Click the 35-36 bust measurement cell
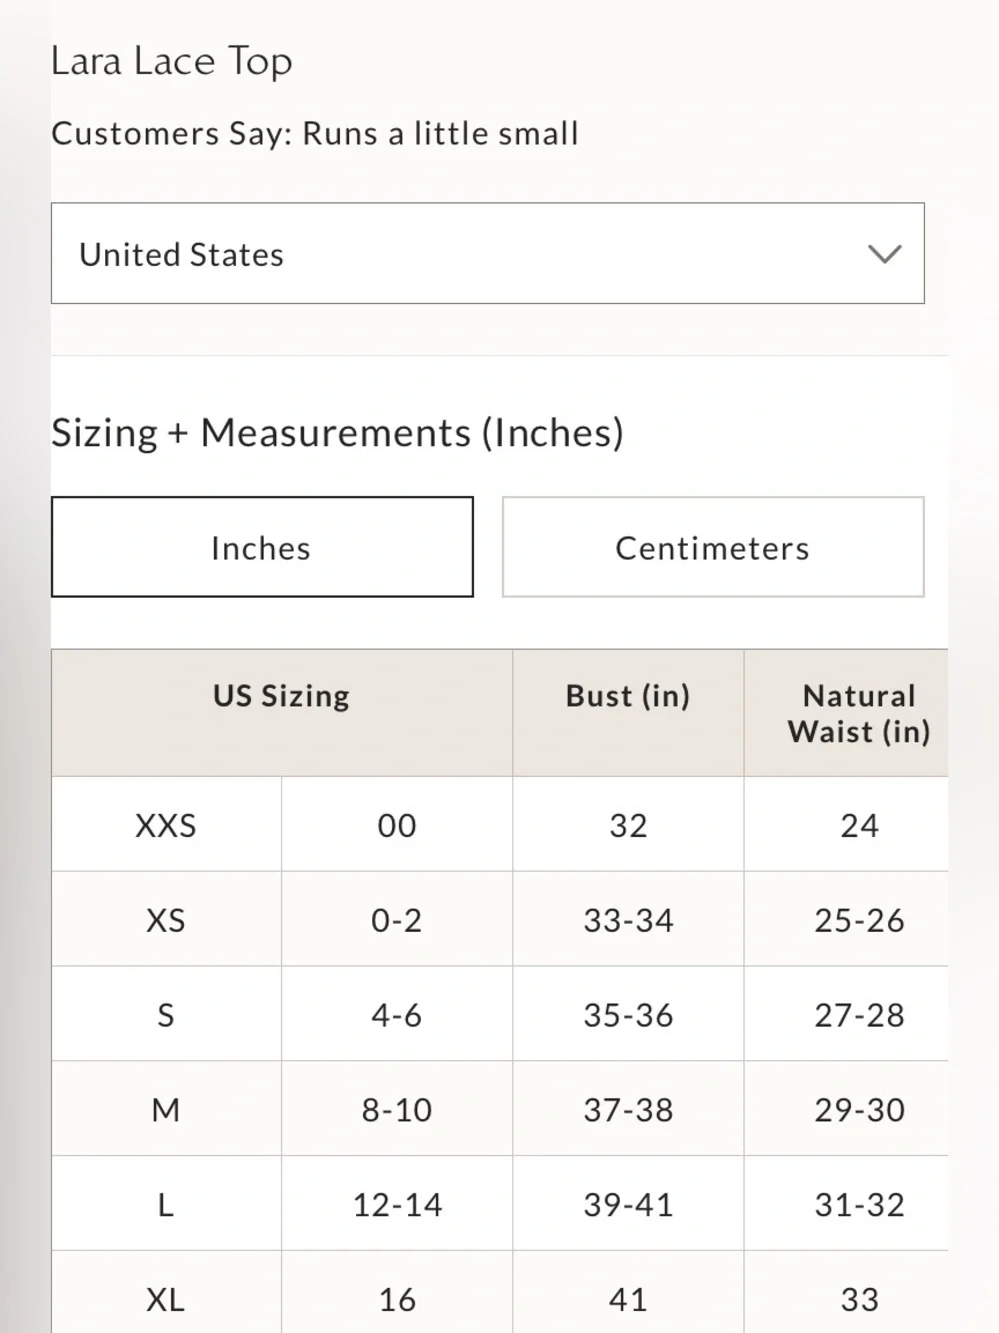 [628, 1014]
